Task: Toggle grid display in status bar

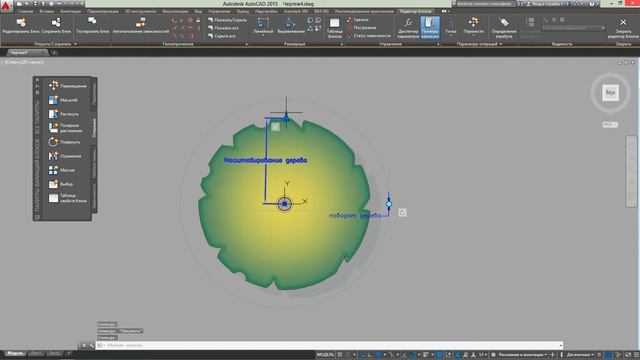Action: (340, 355)
